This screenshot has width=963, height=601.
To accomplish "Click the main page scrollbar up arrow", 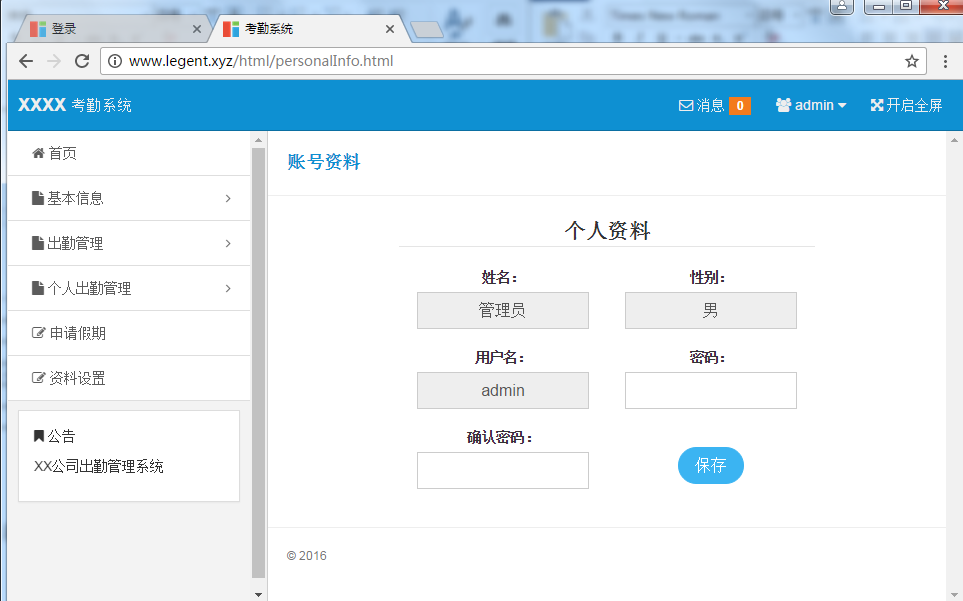I will pos(954,140).
